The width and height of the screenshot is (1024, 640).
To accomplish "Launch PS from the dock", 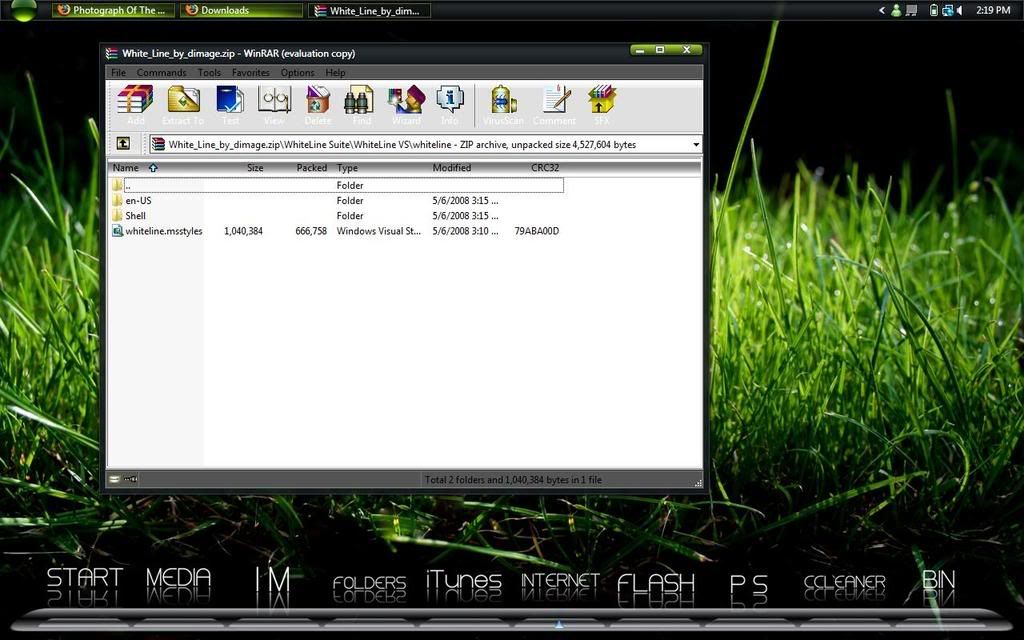I will (748, 584).
